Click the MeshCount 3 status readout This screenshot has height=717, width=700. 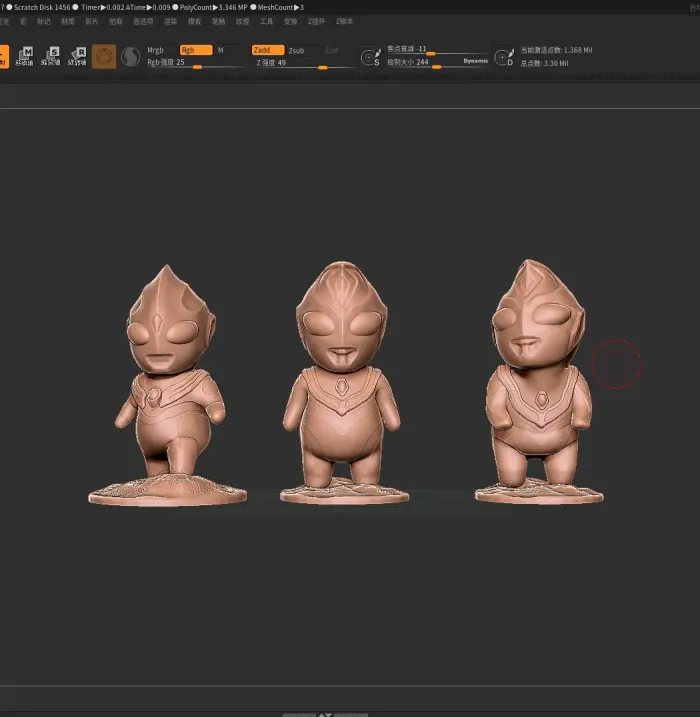click(x=281, y=7)
